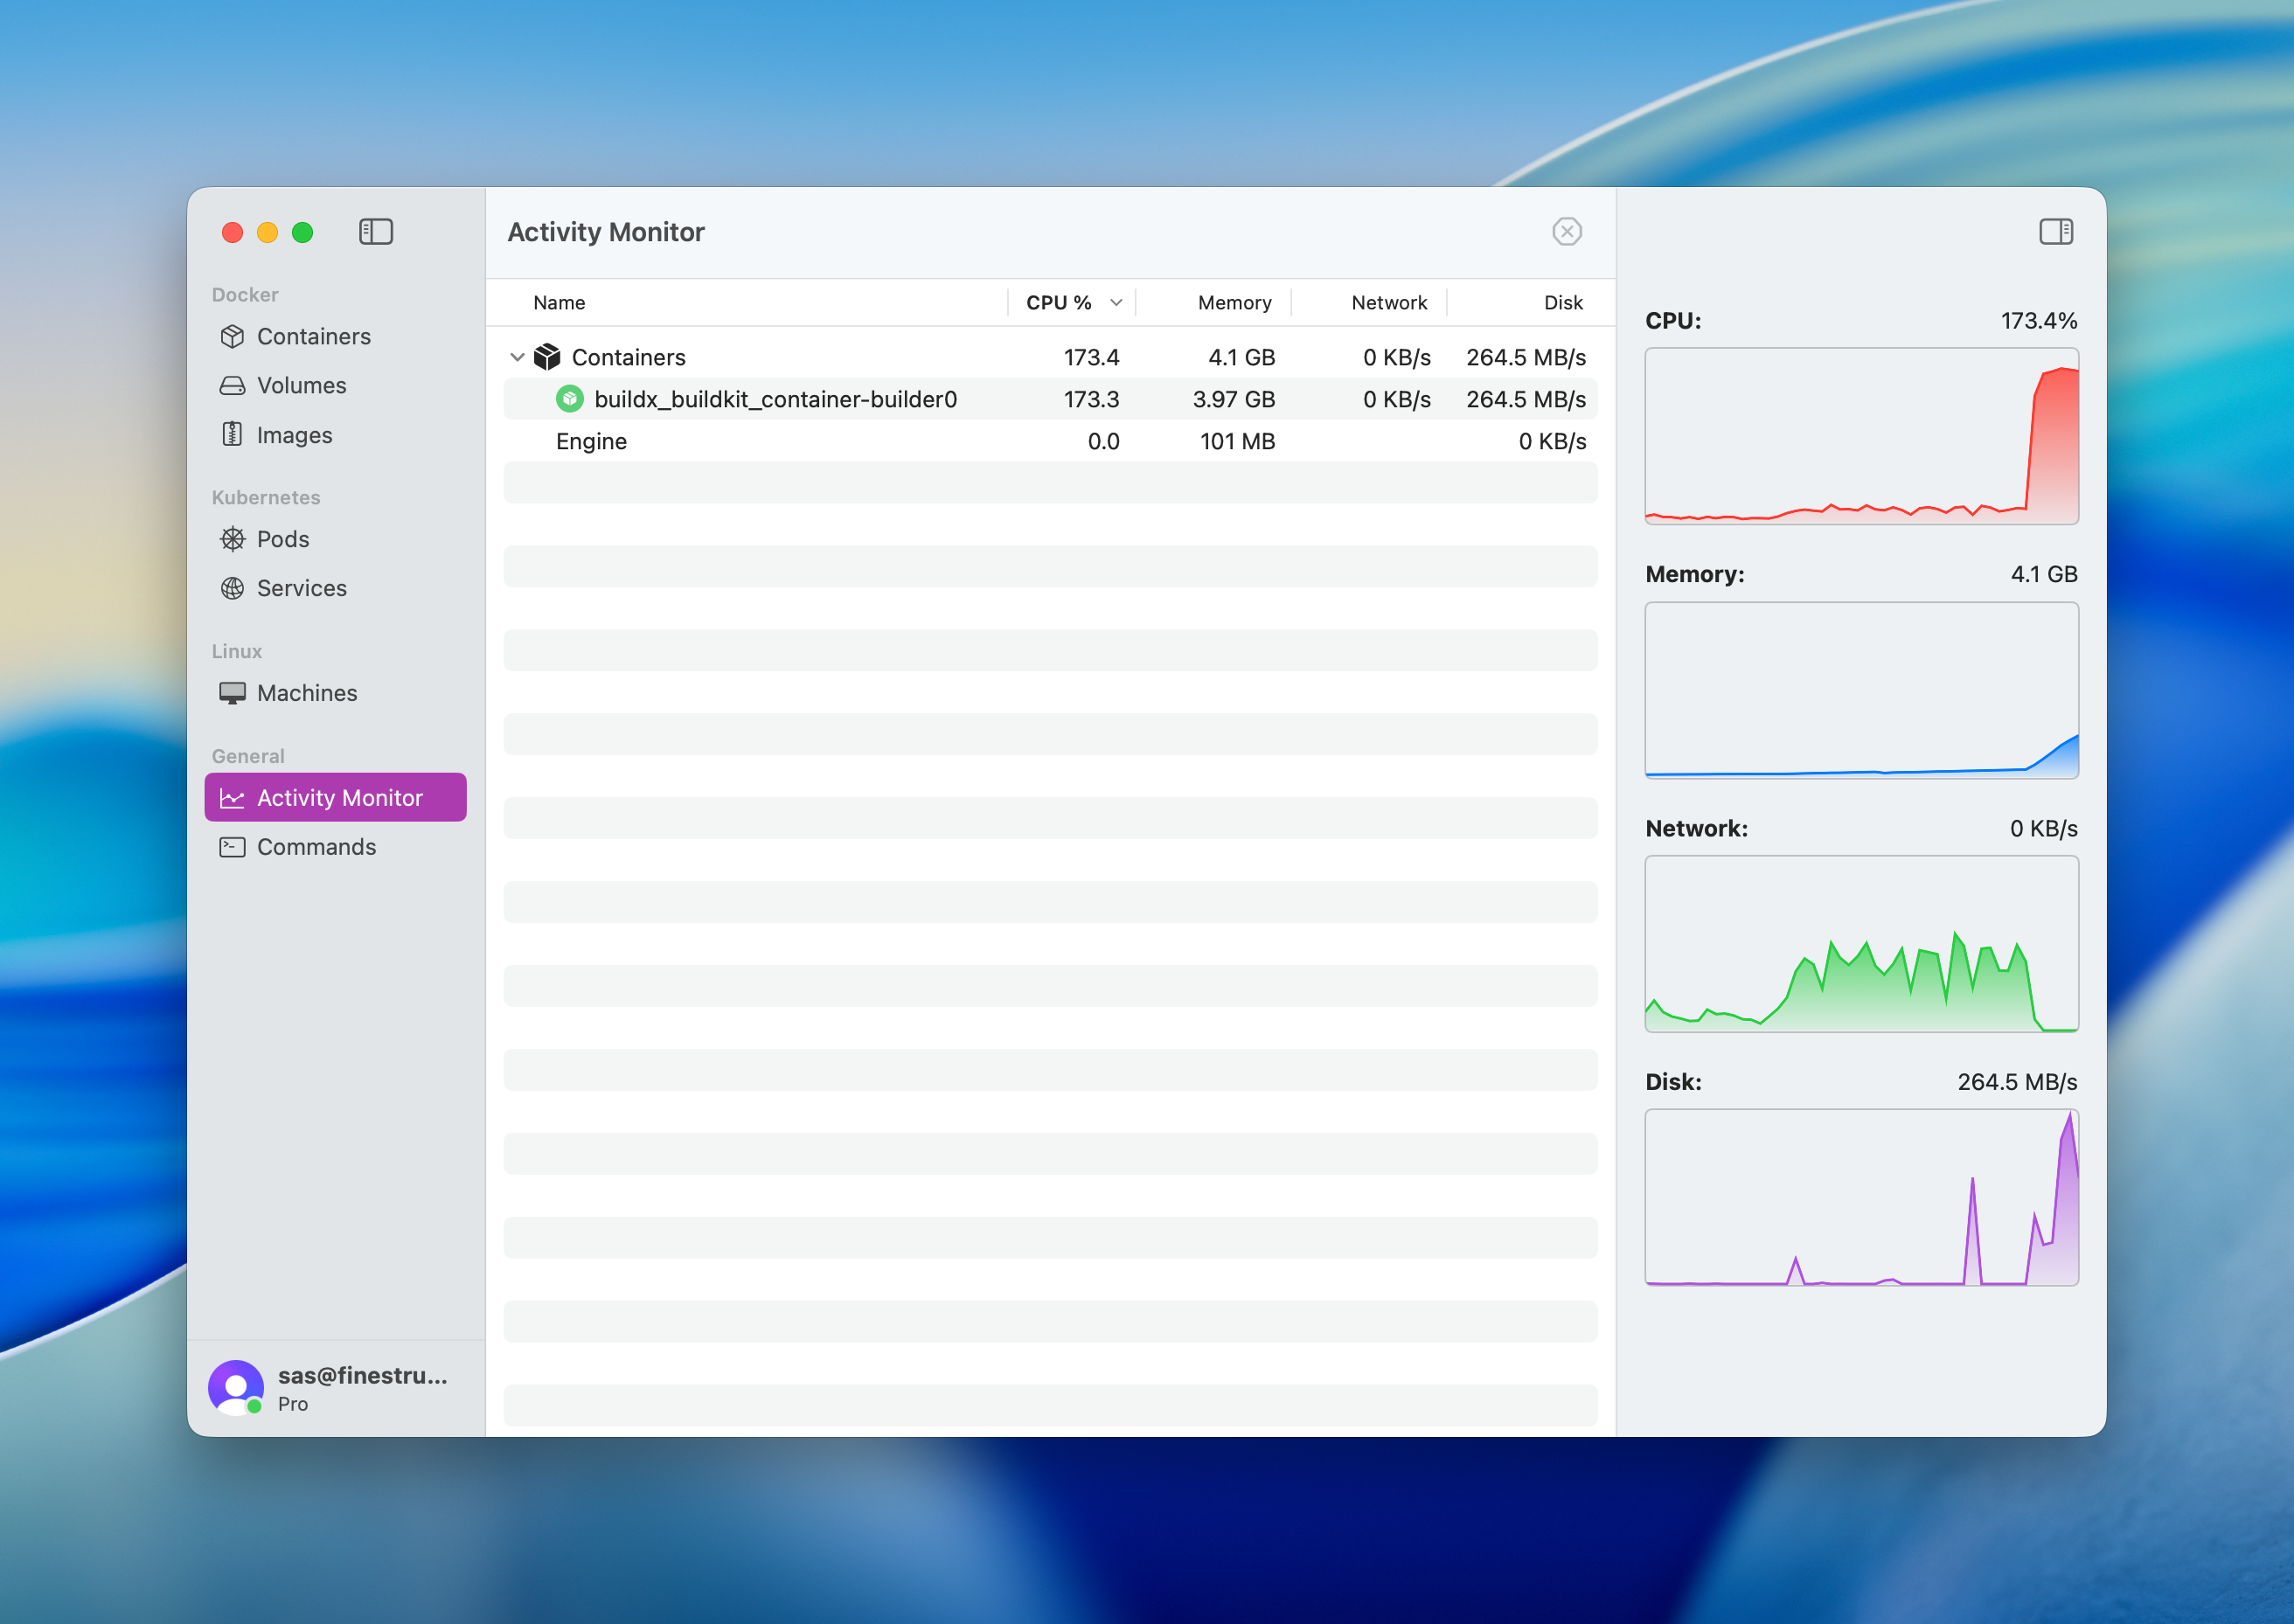
Task: Click the "Network:" label in inspector
Action: 1697,829
